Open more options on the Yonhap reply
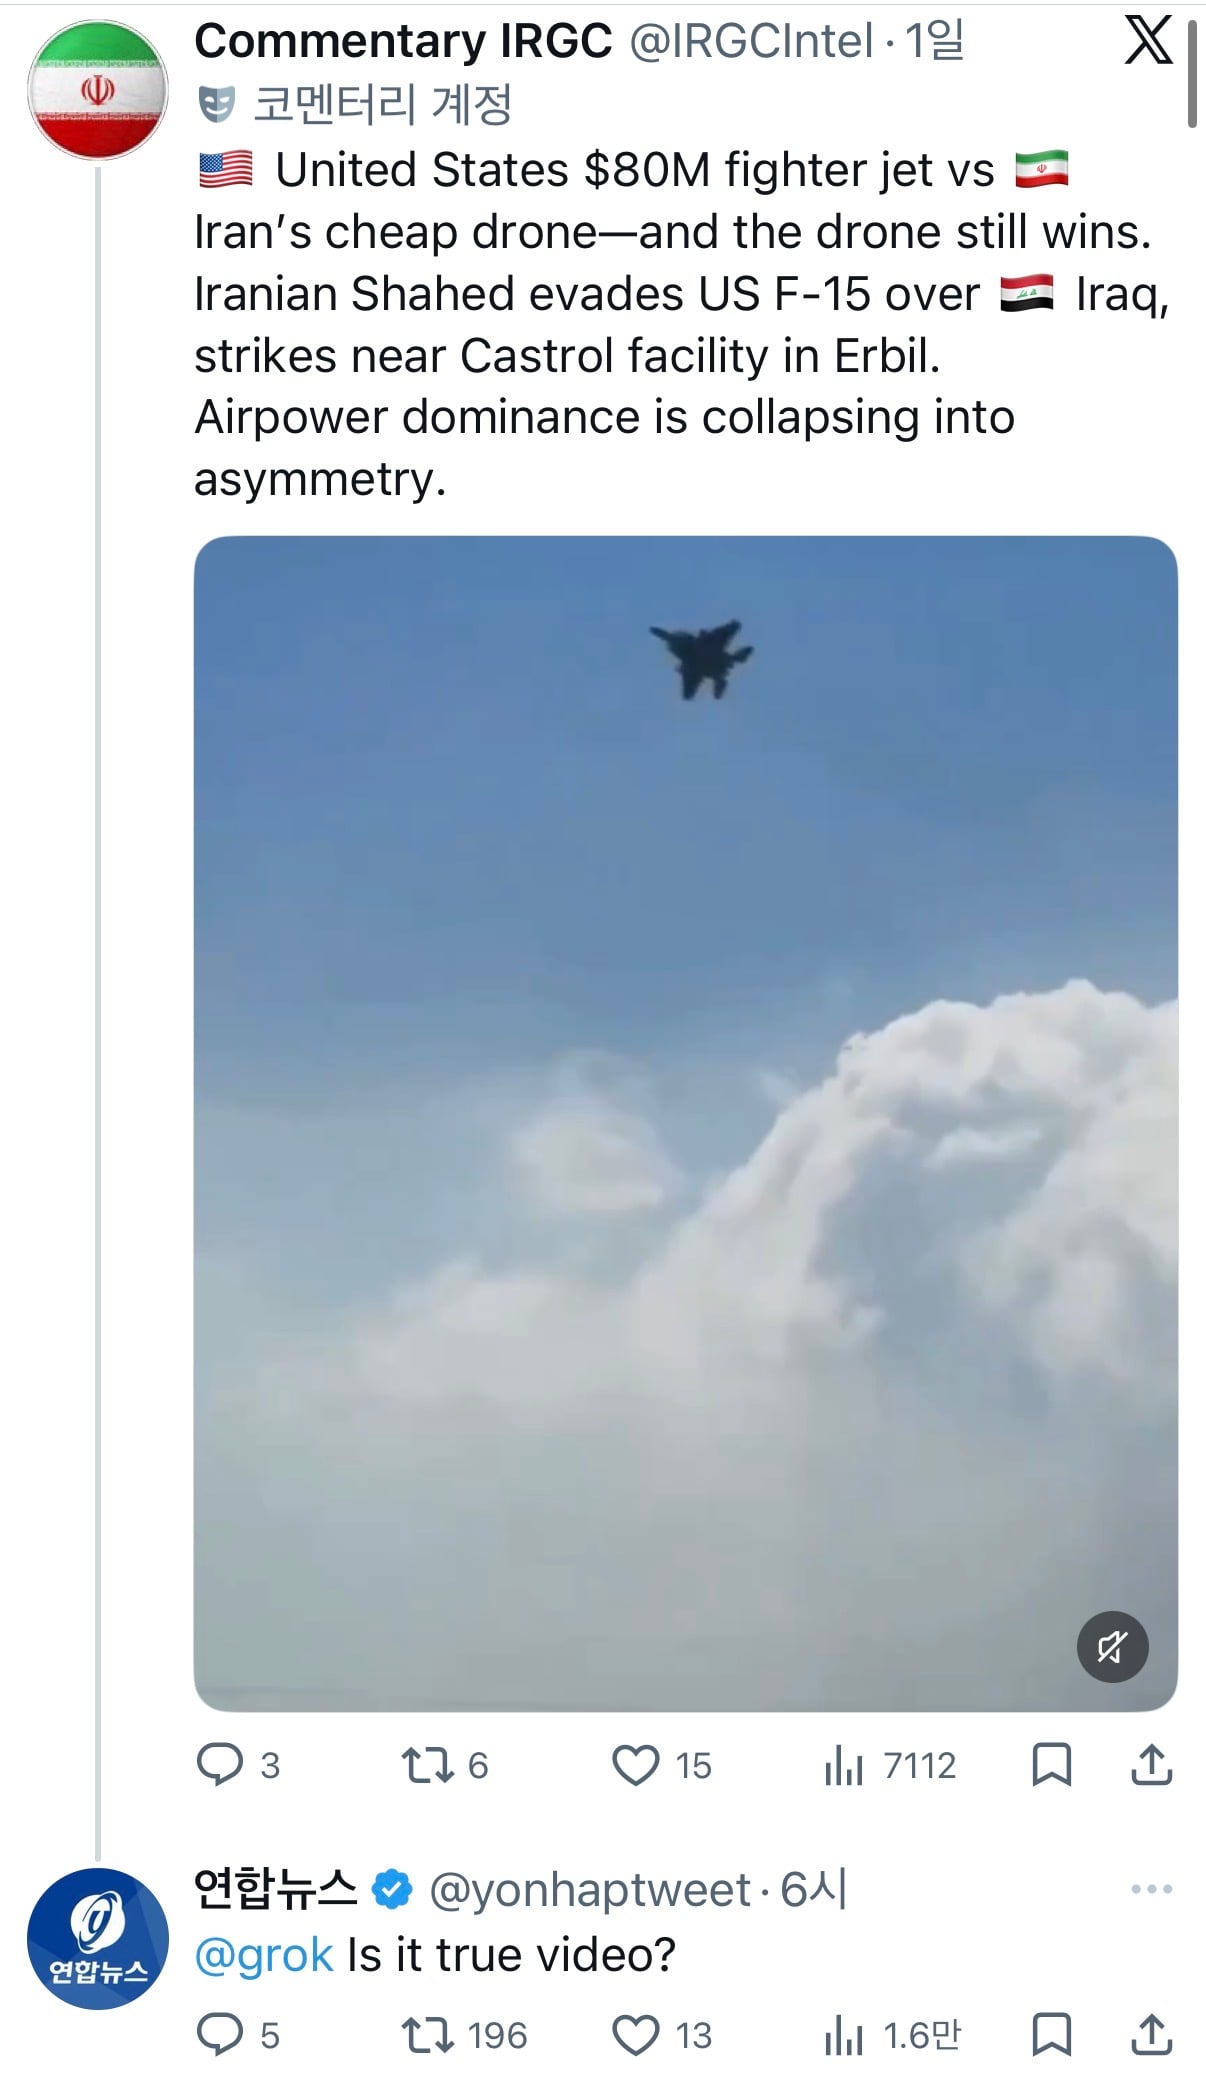 (1151, 1889)
